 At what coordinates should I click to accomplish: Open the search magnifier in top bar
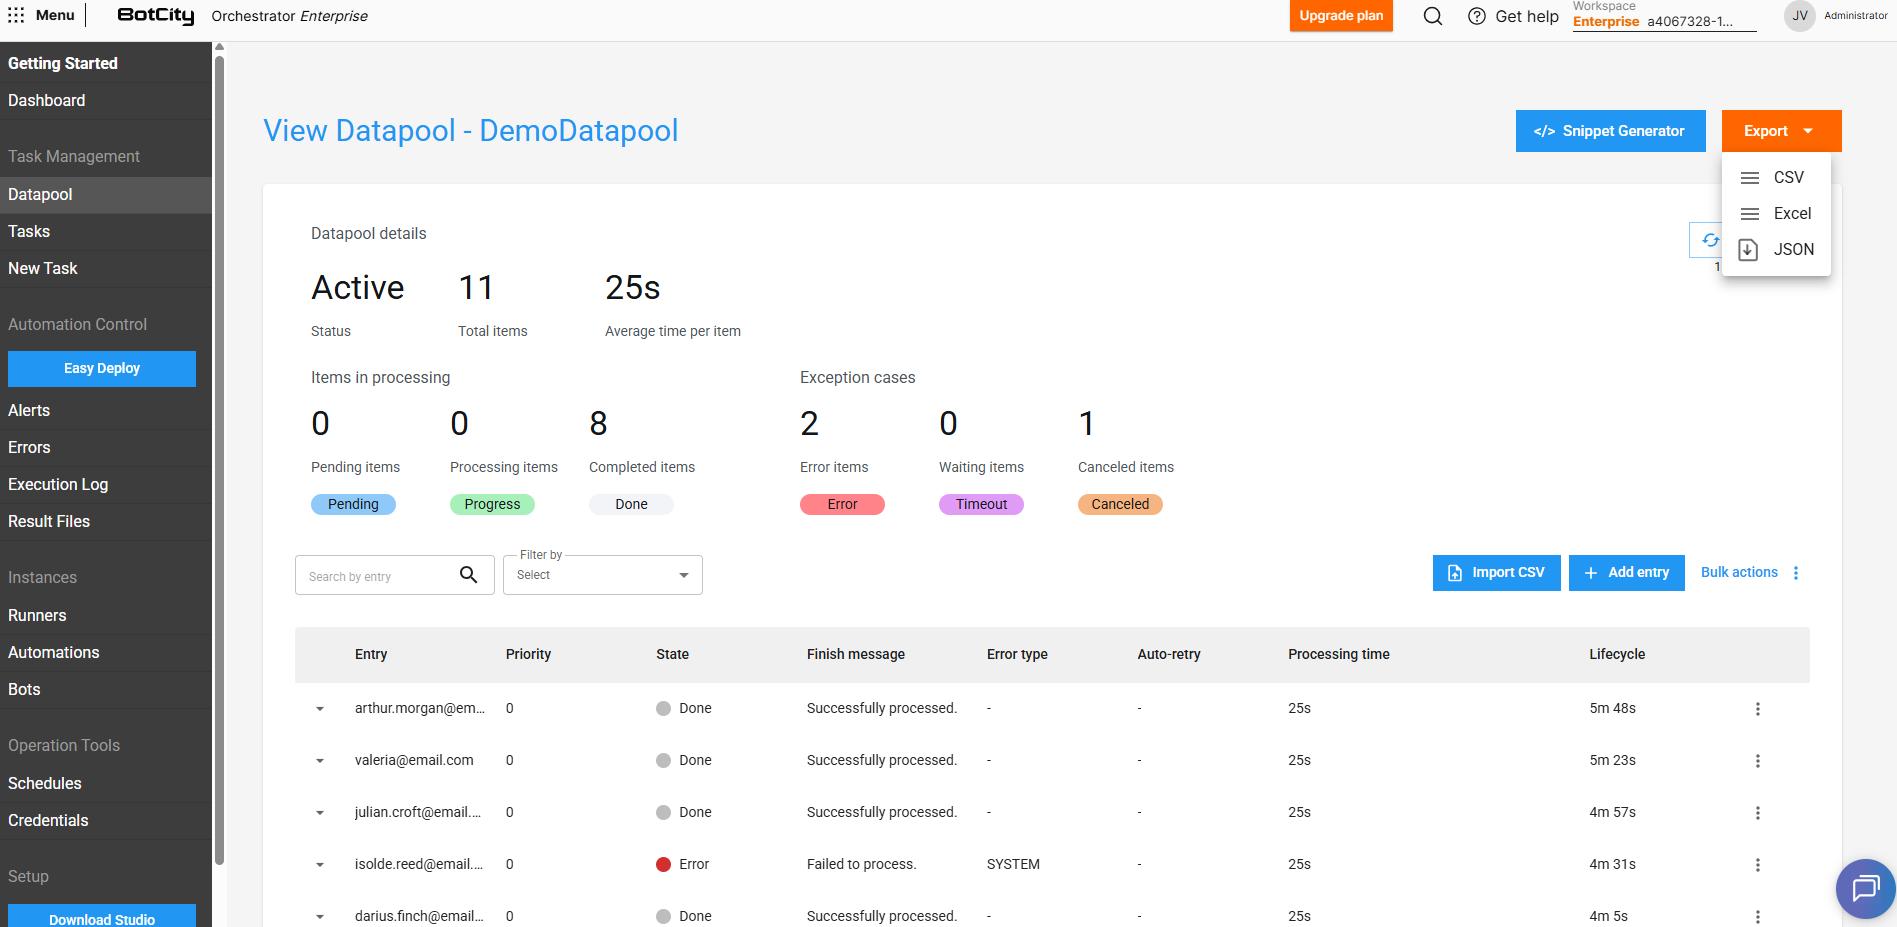click(x=1432, y=16)
